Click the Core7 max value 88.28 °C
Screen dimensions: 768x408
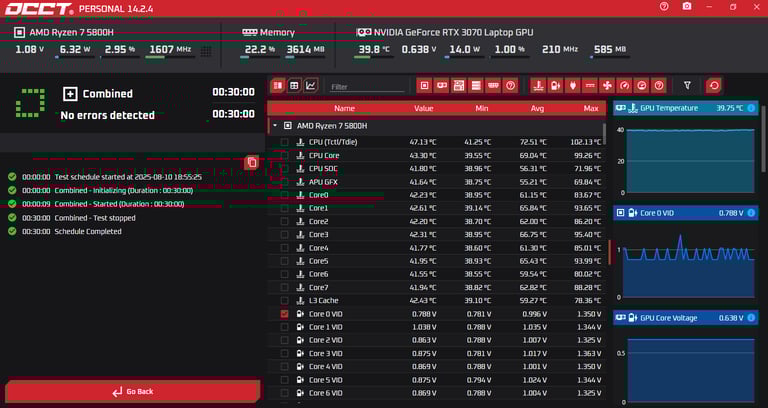(587, 288)
